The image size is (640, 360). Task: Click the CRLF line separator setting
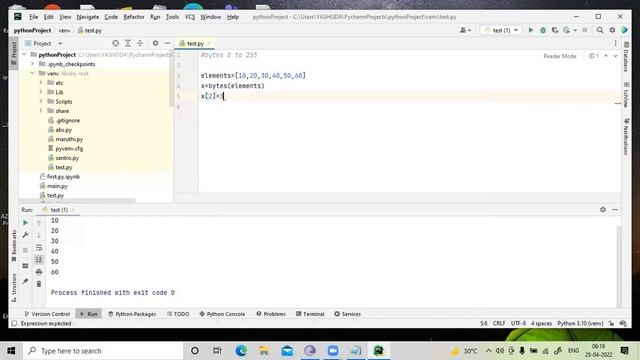(499, 323)
